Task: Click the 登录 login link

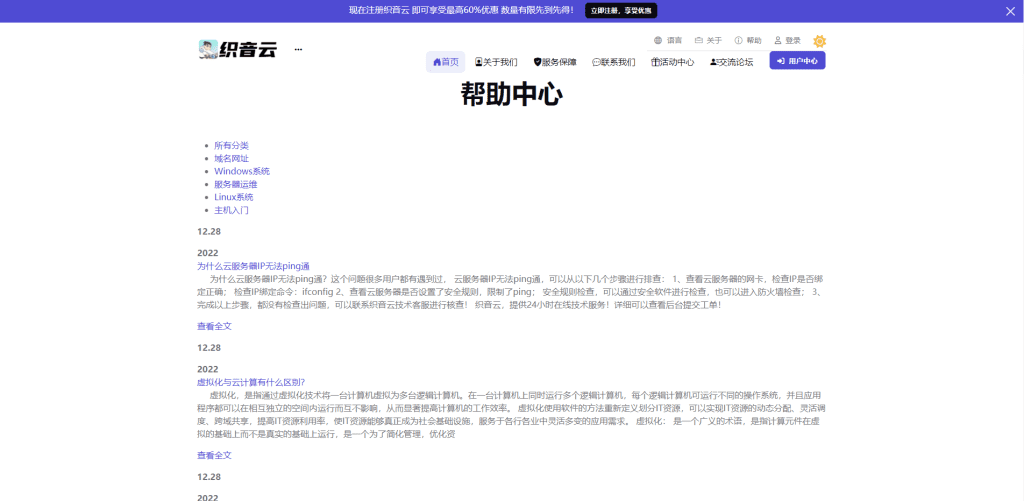Action: (787, 41)
